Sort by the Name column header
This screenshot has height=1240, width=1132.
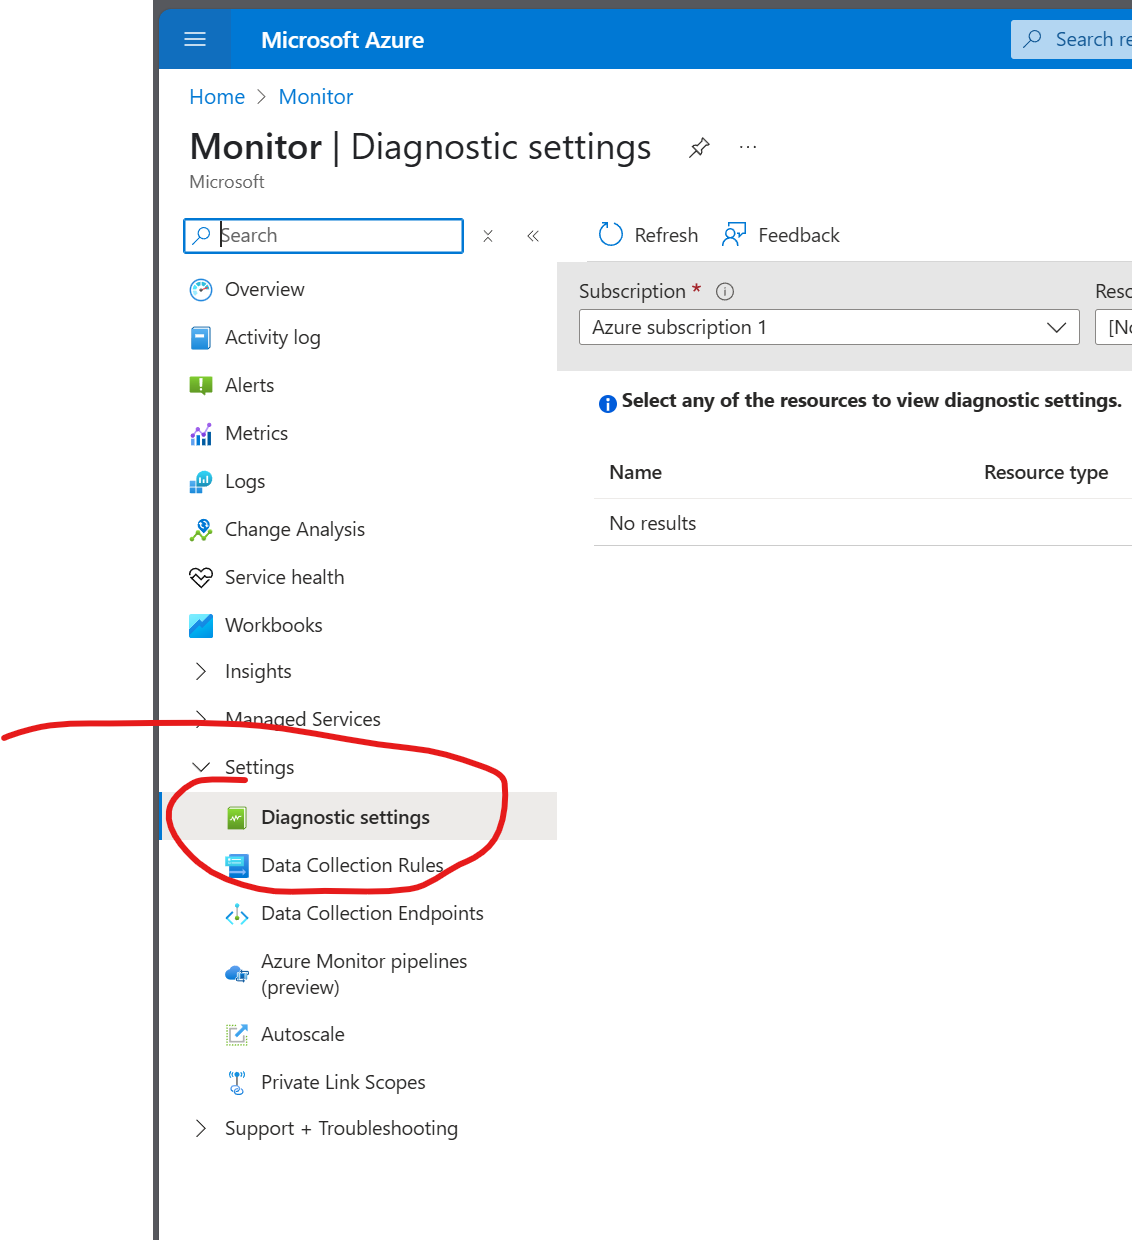coord(636,473)
